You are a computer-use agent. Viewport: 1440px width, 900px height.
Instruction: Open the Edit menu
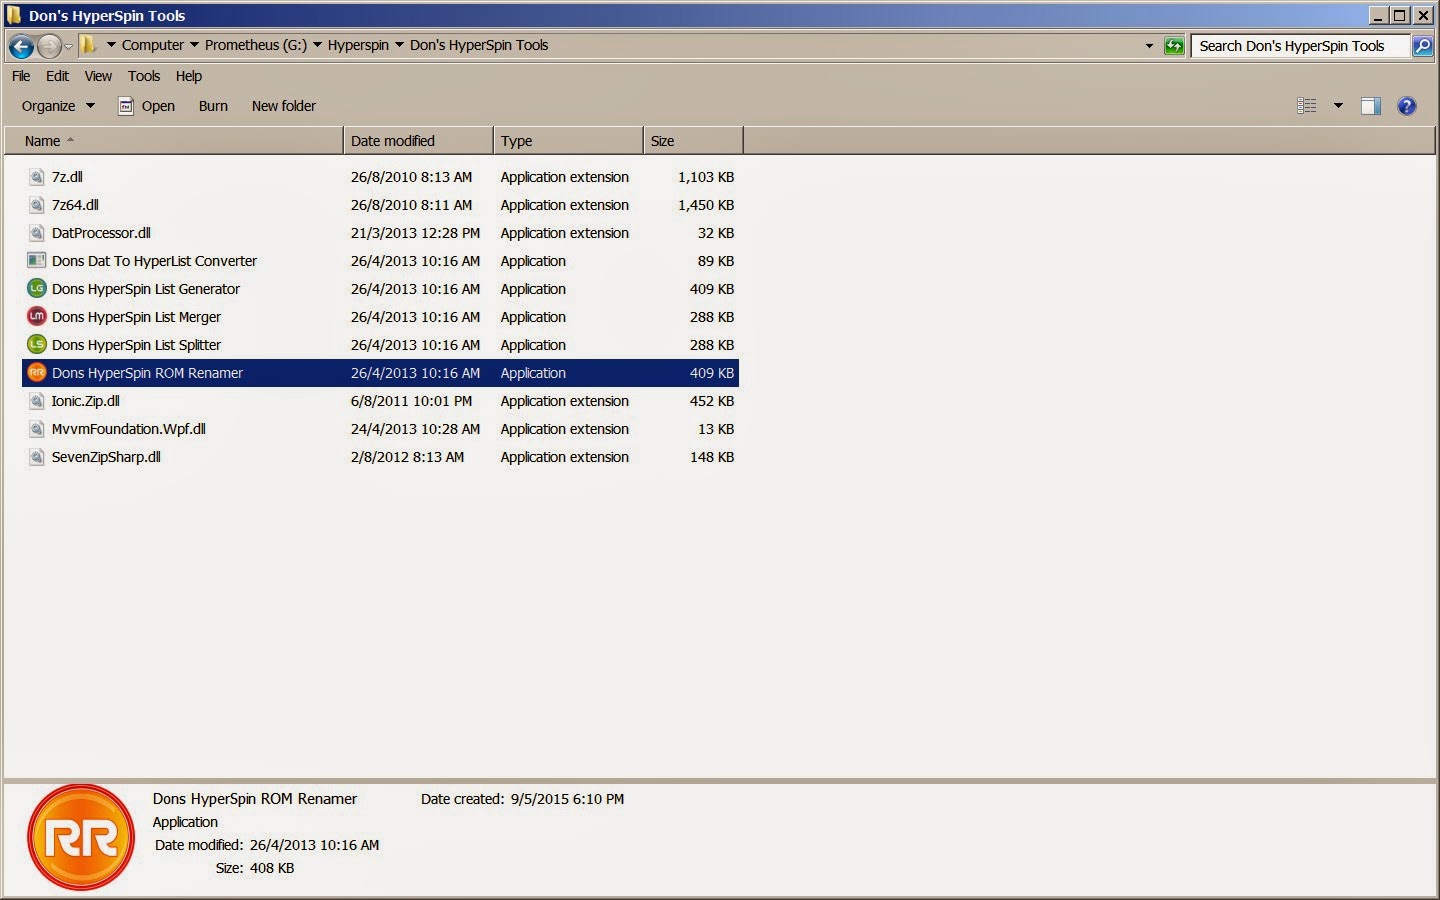coord(57,76)
